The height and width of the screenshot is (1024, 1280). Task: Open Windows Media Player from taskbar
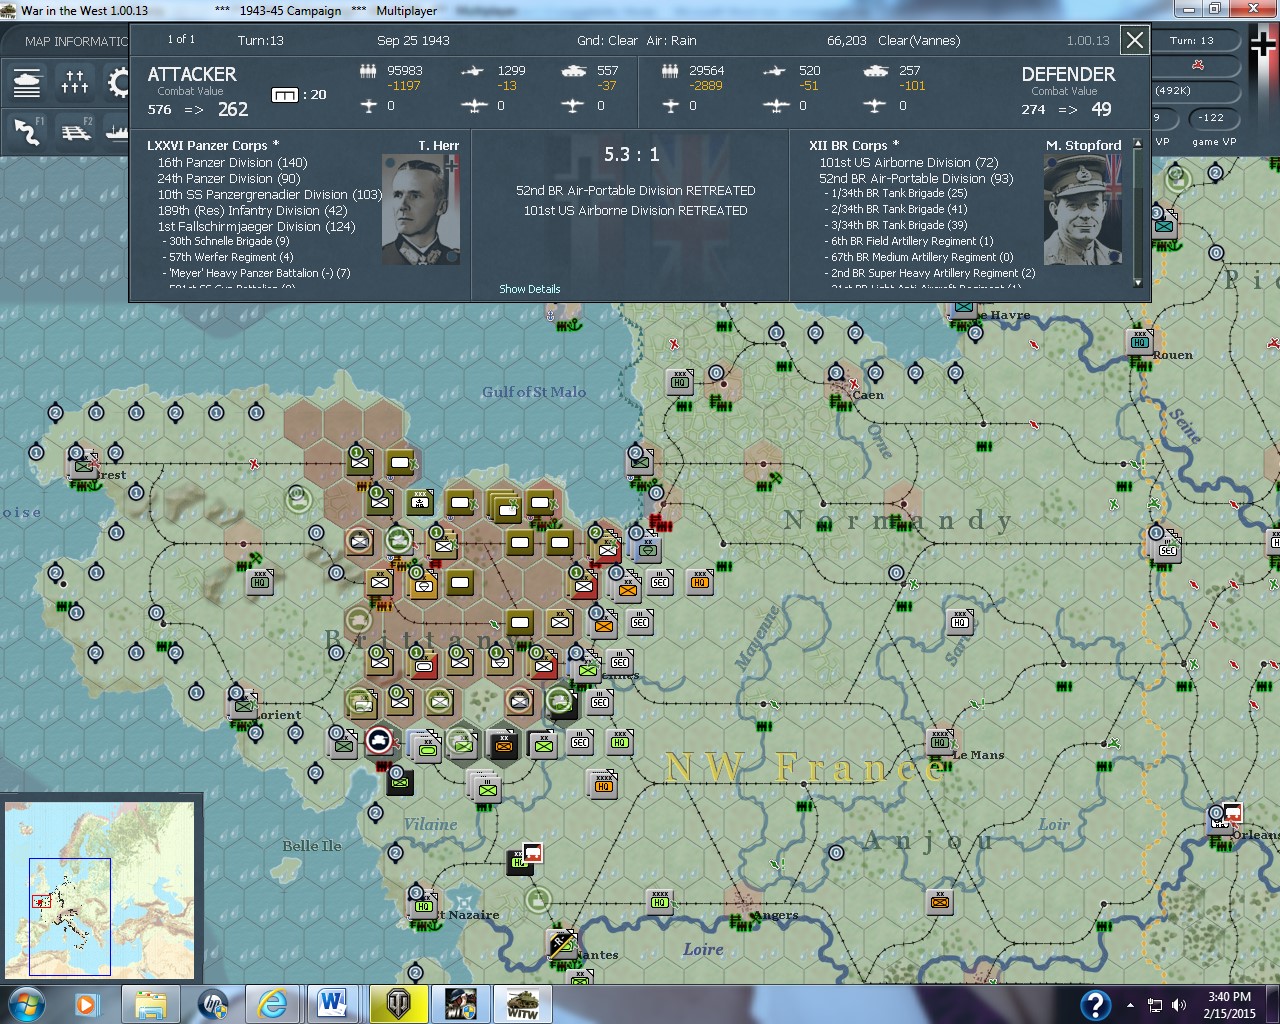(x=88, y=1004)
